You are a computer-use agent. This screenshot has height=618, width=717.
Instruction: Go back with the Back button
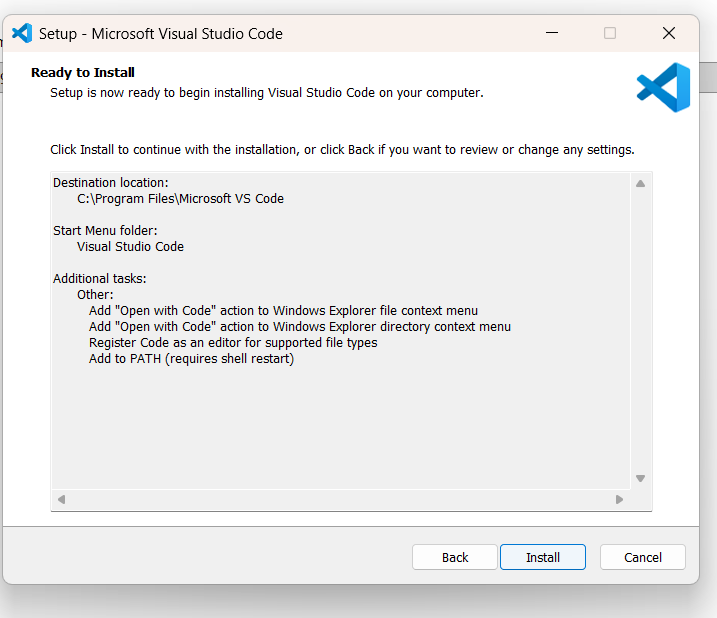455,557
